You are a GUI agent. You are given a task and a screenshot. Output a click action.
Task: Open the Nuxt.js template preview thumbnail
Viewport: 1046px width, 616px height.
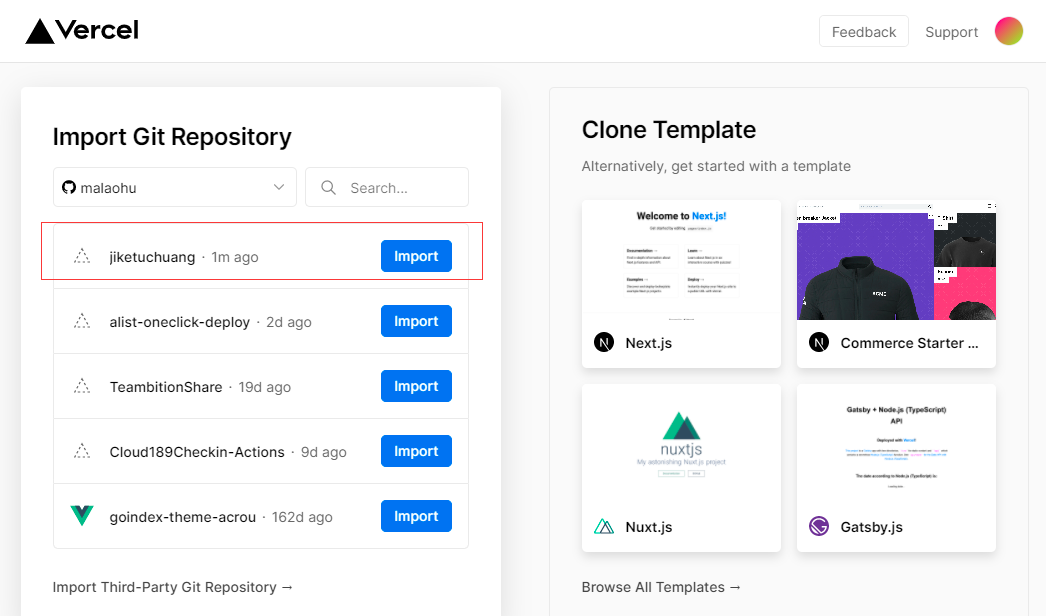(x=681, y=444)
